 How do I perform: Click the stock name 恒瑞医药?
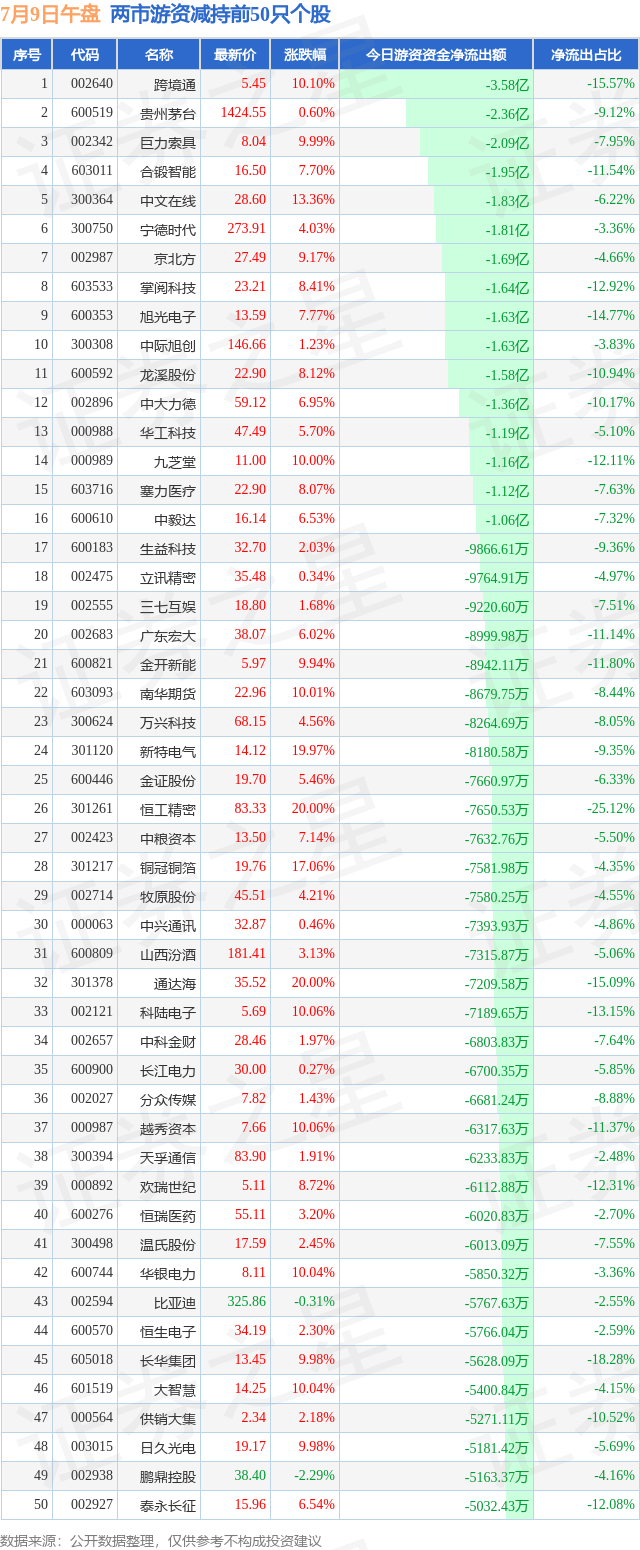point(168,1215)
